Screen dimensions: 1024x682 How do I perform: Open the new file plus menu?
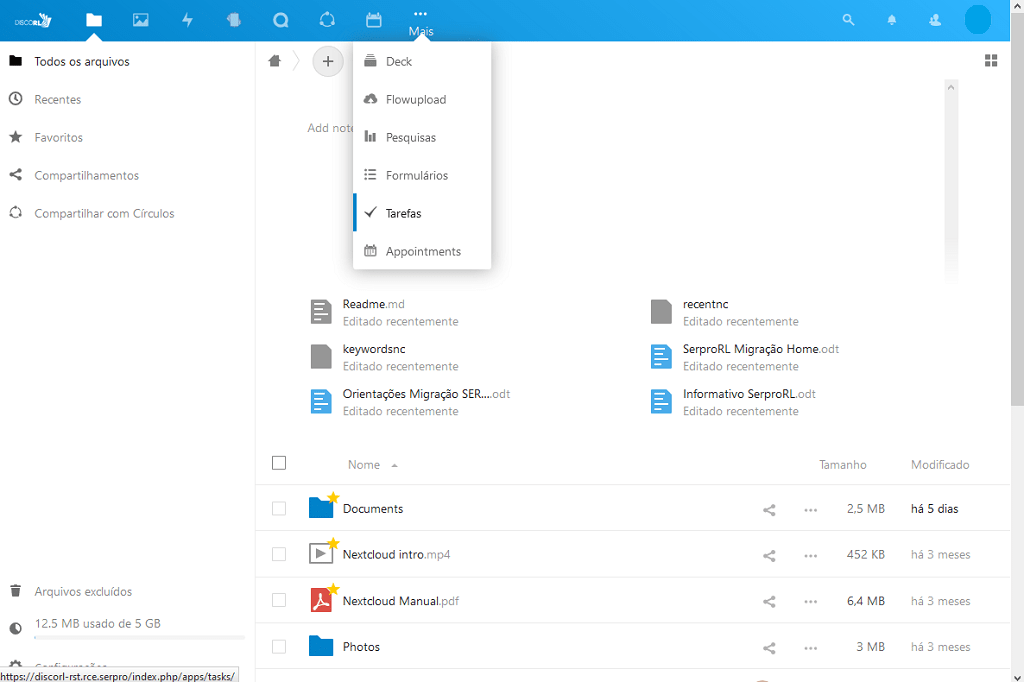(x=327, y=61)
